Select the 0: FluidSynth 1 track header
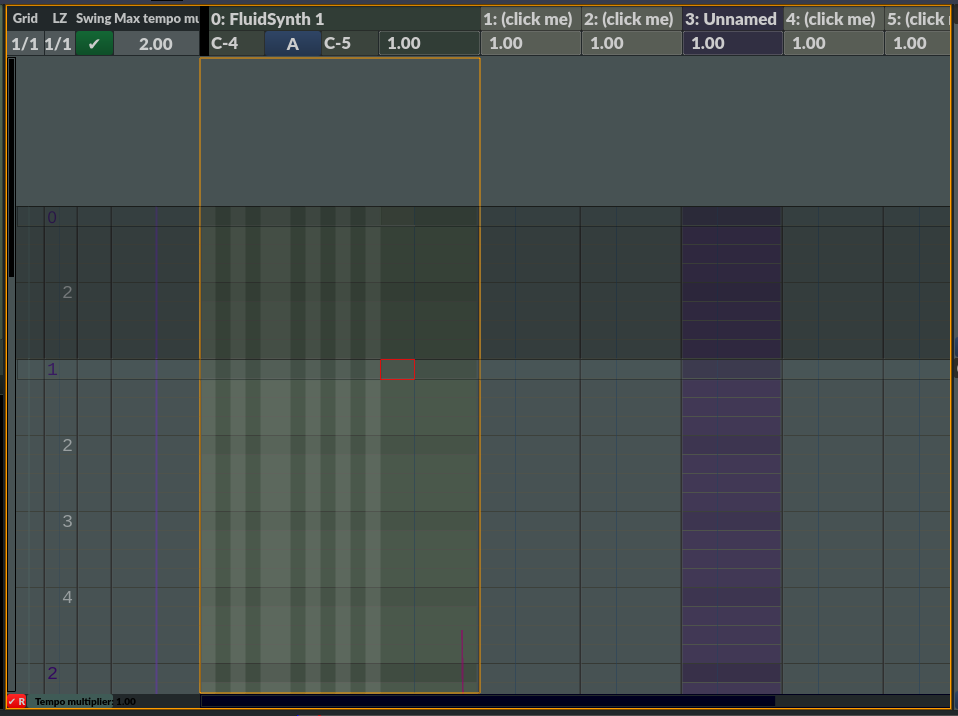This screenshot has height=716, width=958. point(340,19)
